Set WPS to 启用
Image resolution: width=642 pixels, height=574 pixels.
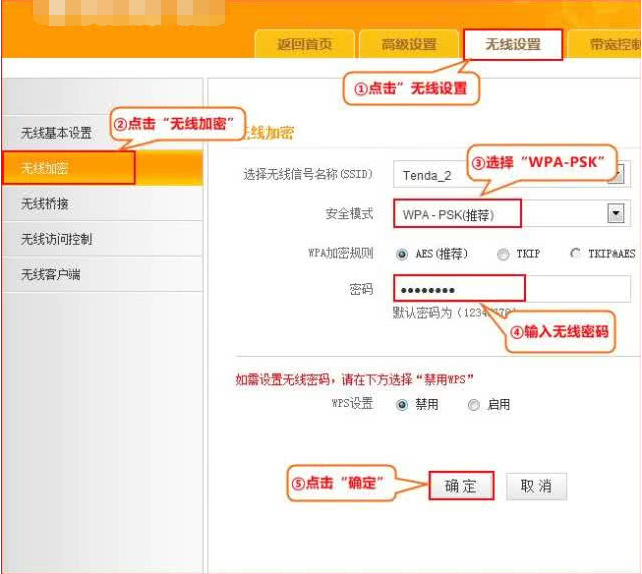(474, 405)
